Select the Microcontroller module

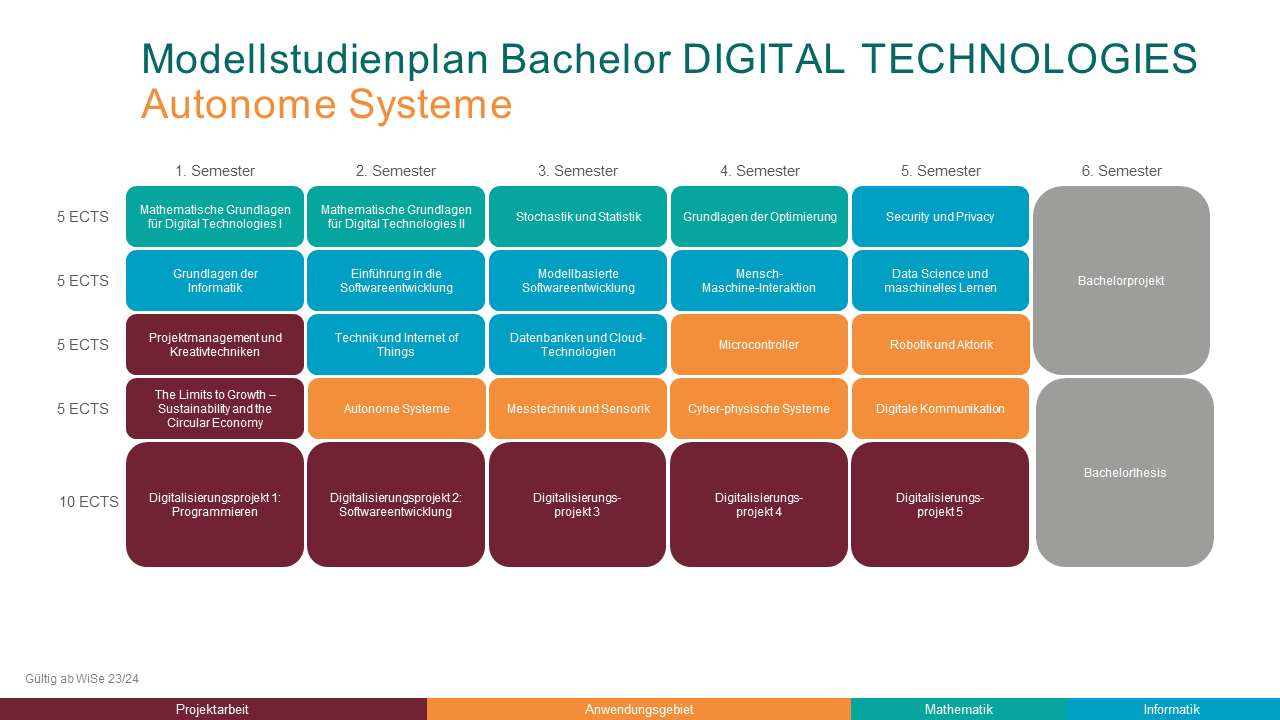tap(759, 344)
